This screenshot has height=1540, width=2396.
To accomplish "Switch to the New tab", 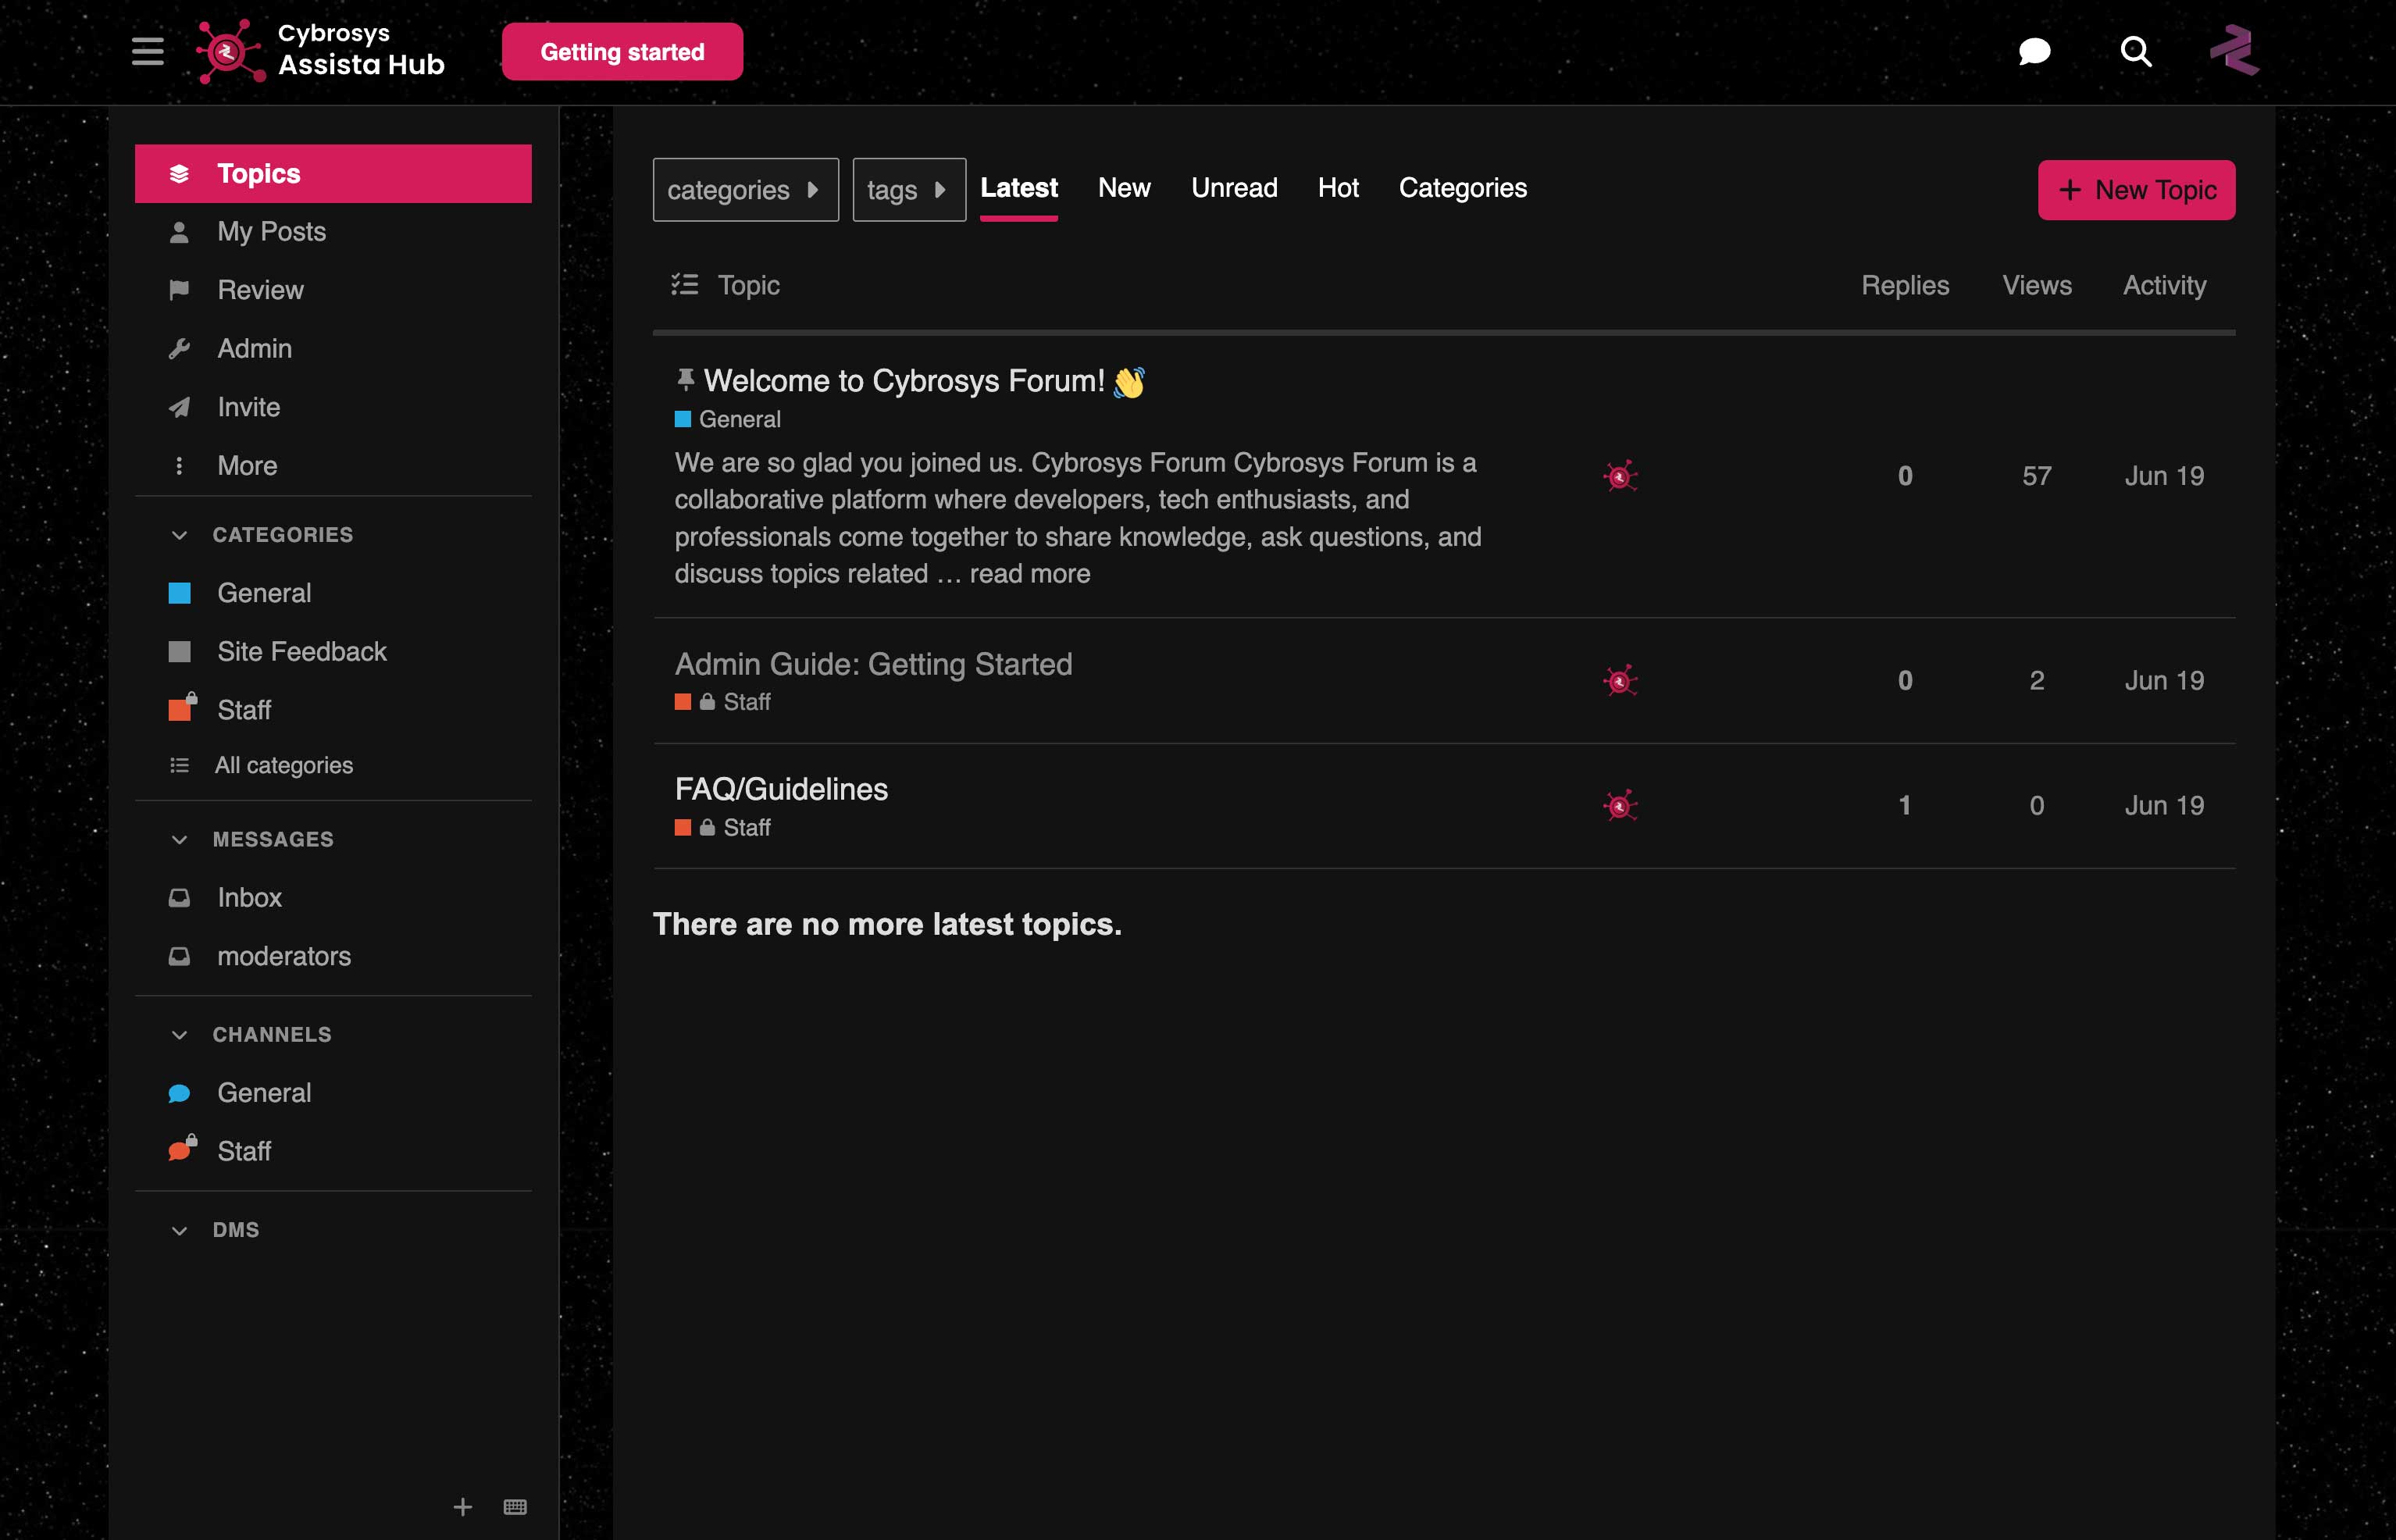I will (x=1124, y=188).
